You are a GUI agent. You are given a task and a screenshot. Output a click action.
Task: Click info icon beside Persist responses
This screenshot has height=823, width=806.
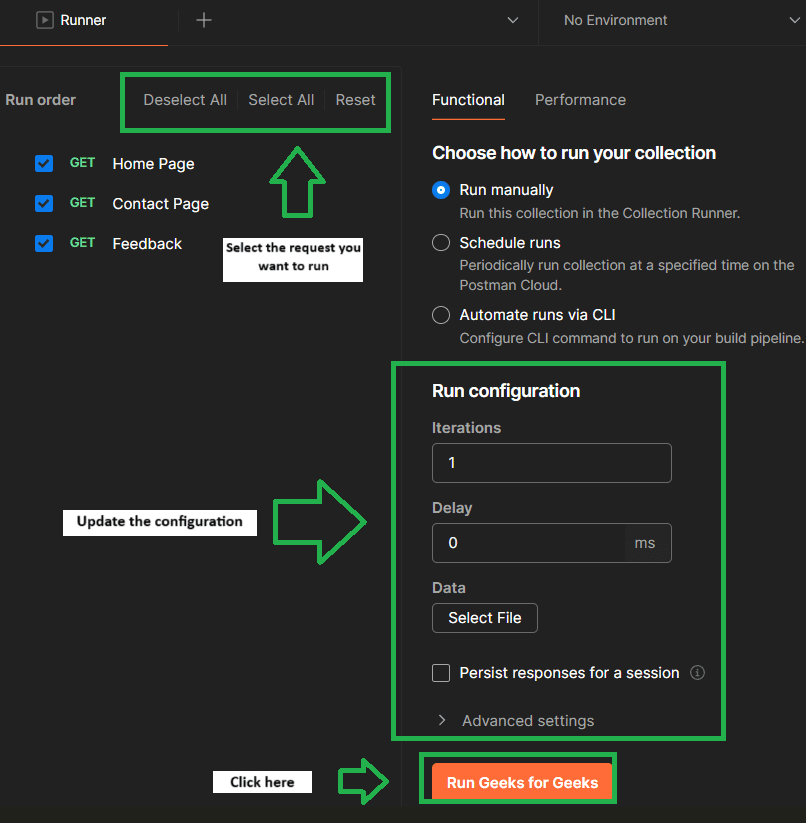(x=697, y=672)
